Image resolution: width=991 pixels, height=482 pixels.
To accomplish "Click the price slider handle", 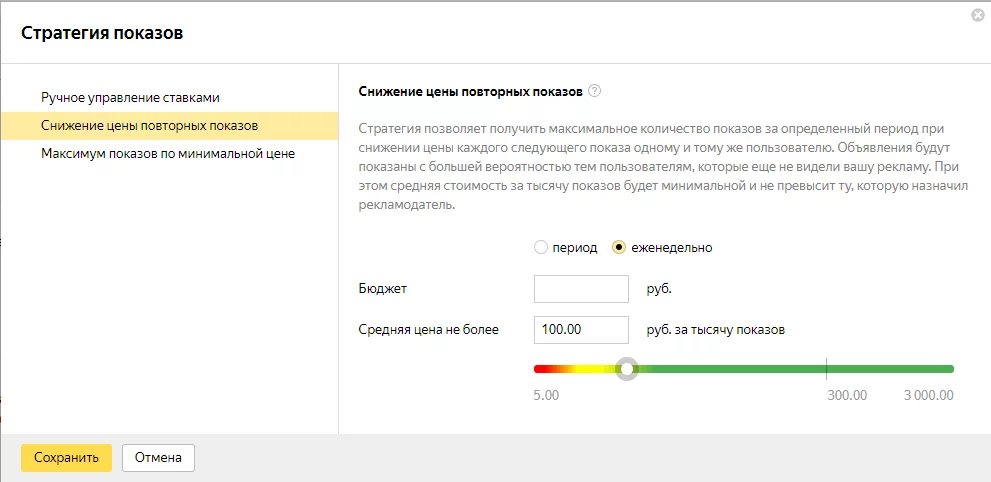I will pyautogui.click(x=627, y=369).
